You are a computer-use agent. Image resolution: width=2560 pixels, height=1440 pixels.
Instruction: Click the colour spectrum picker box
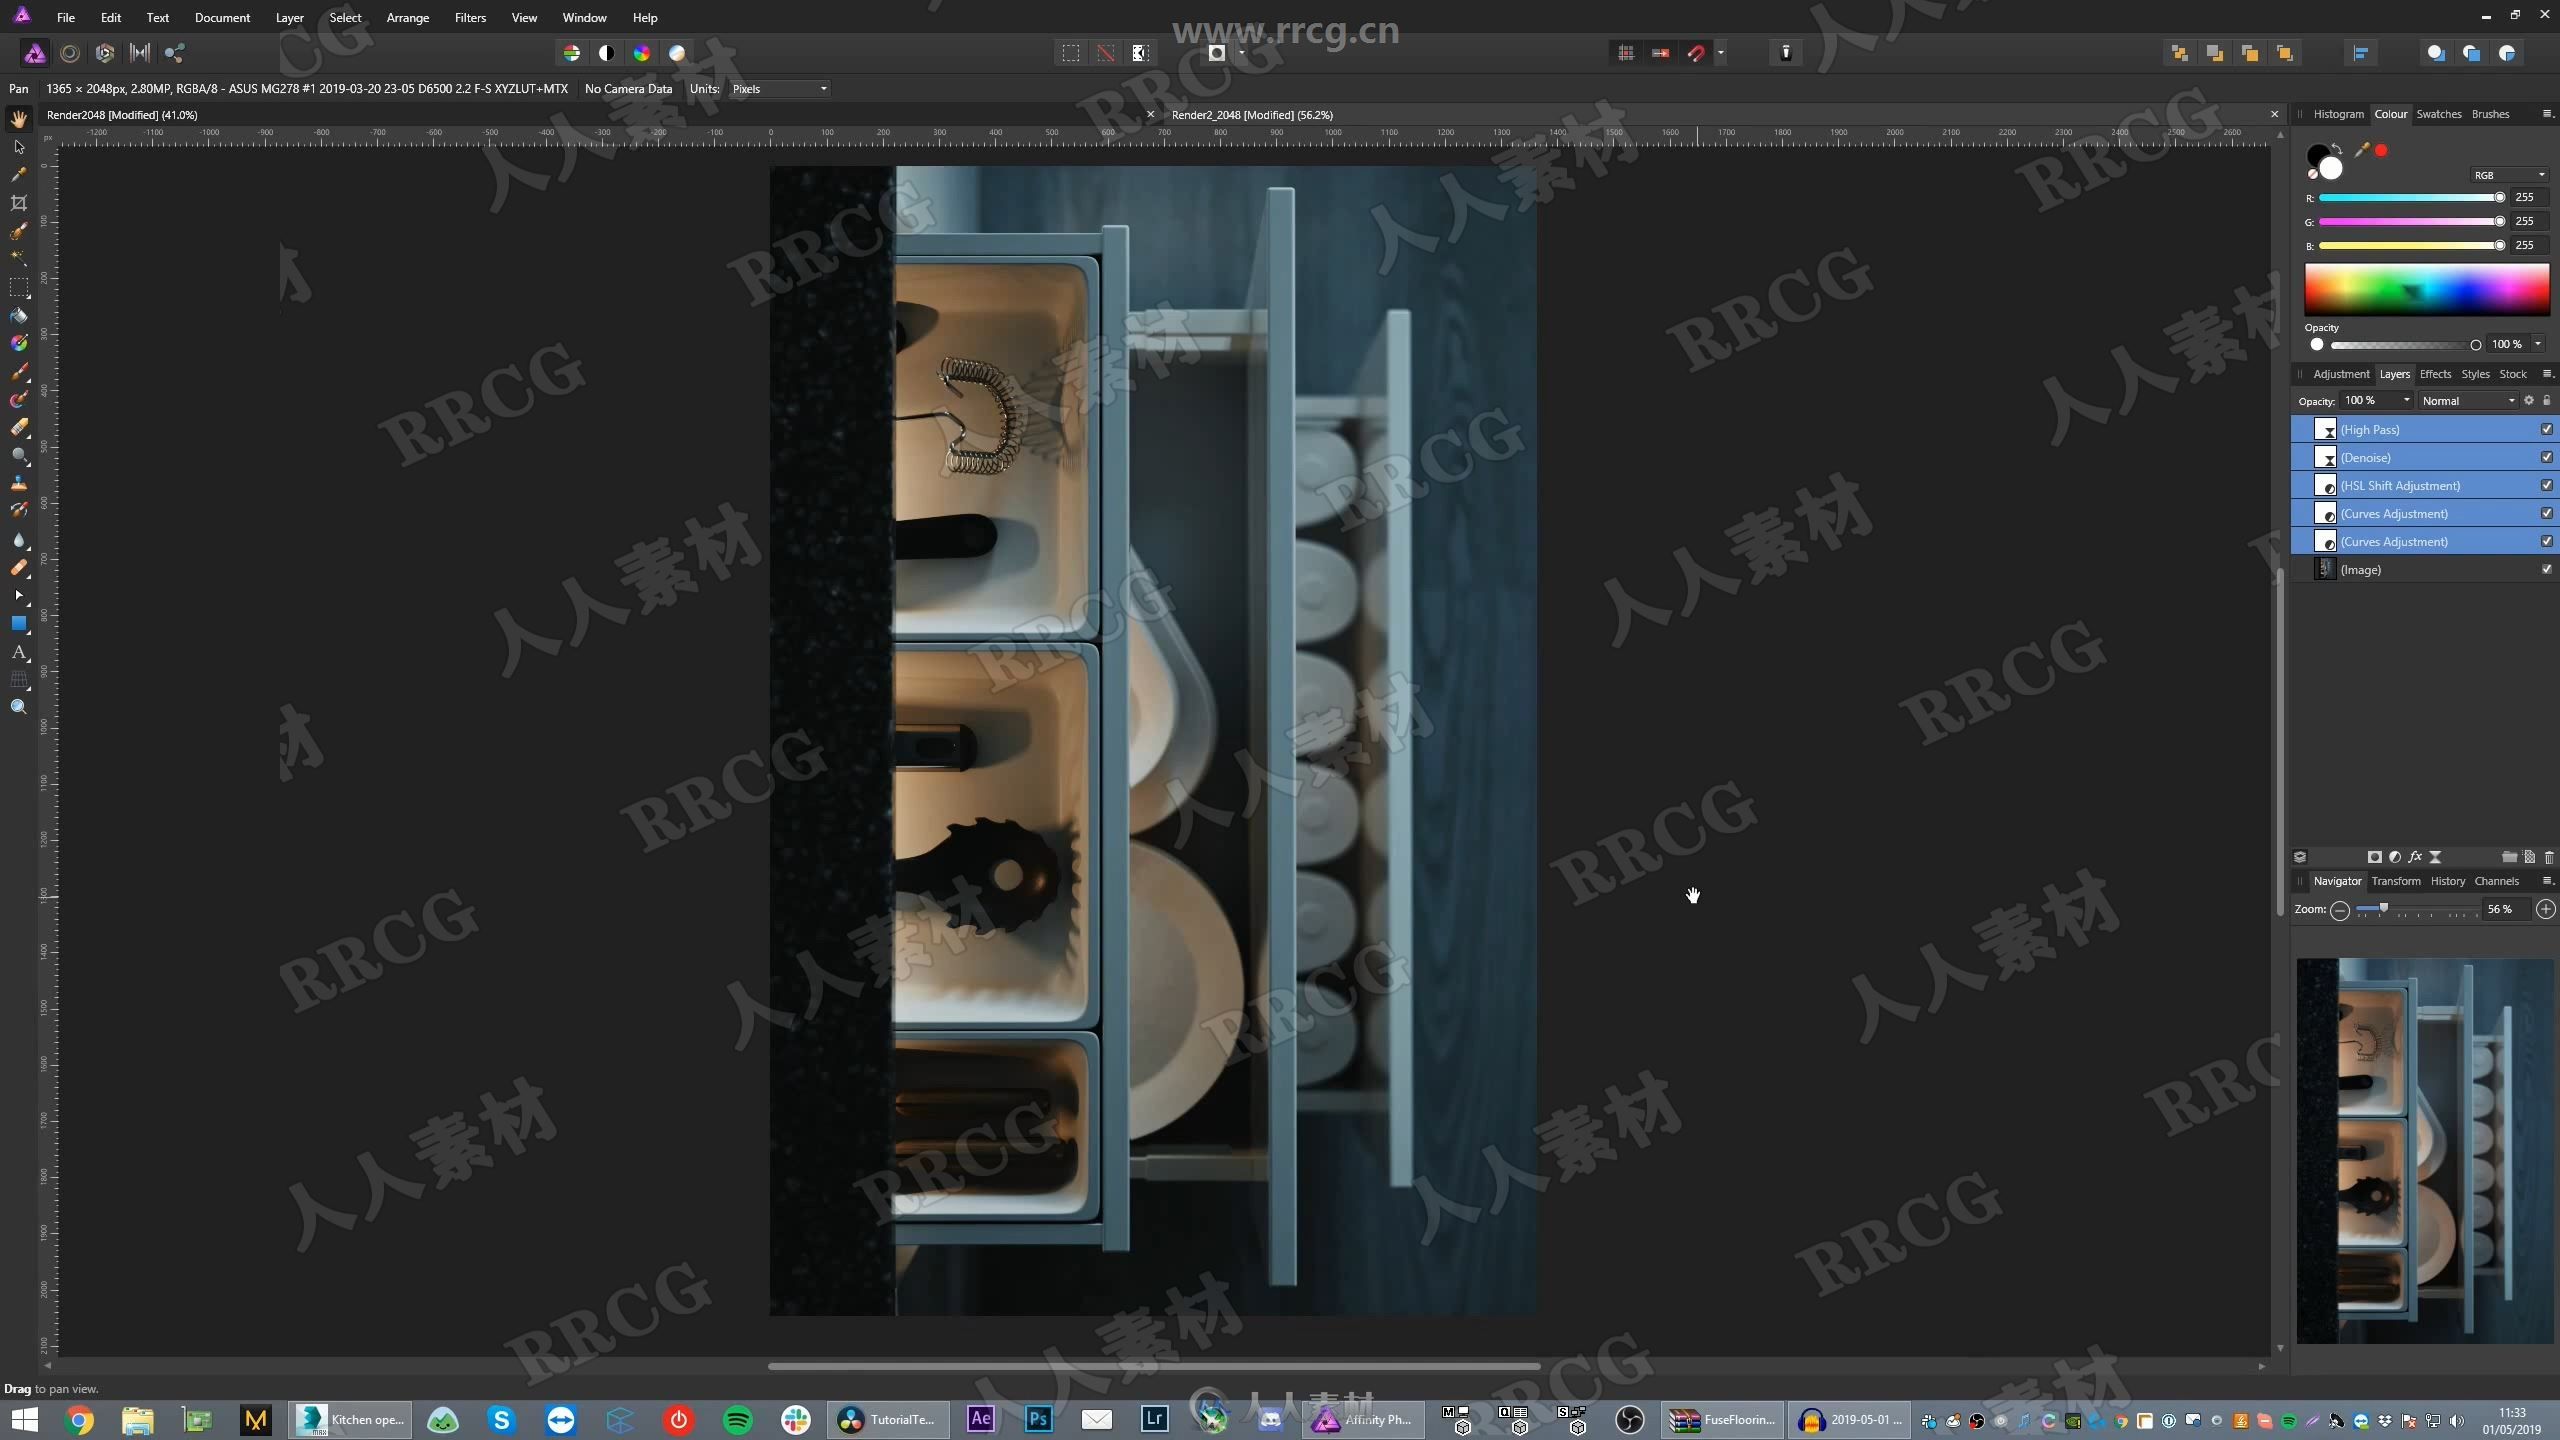(x=2426, y=290)
